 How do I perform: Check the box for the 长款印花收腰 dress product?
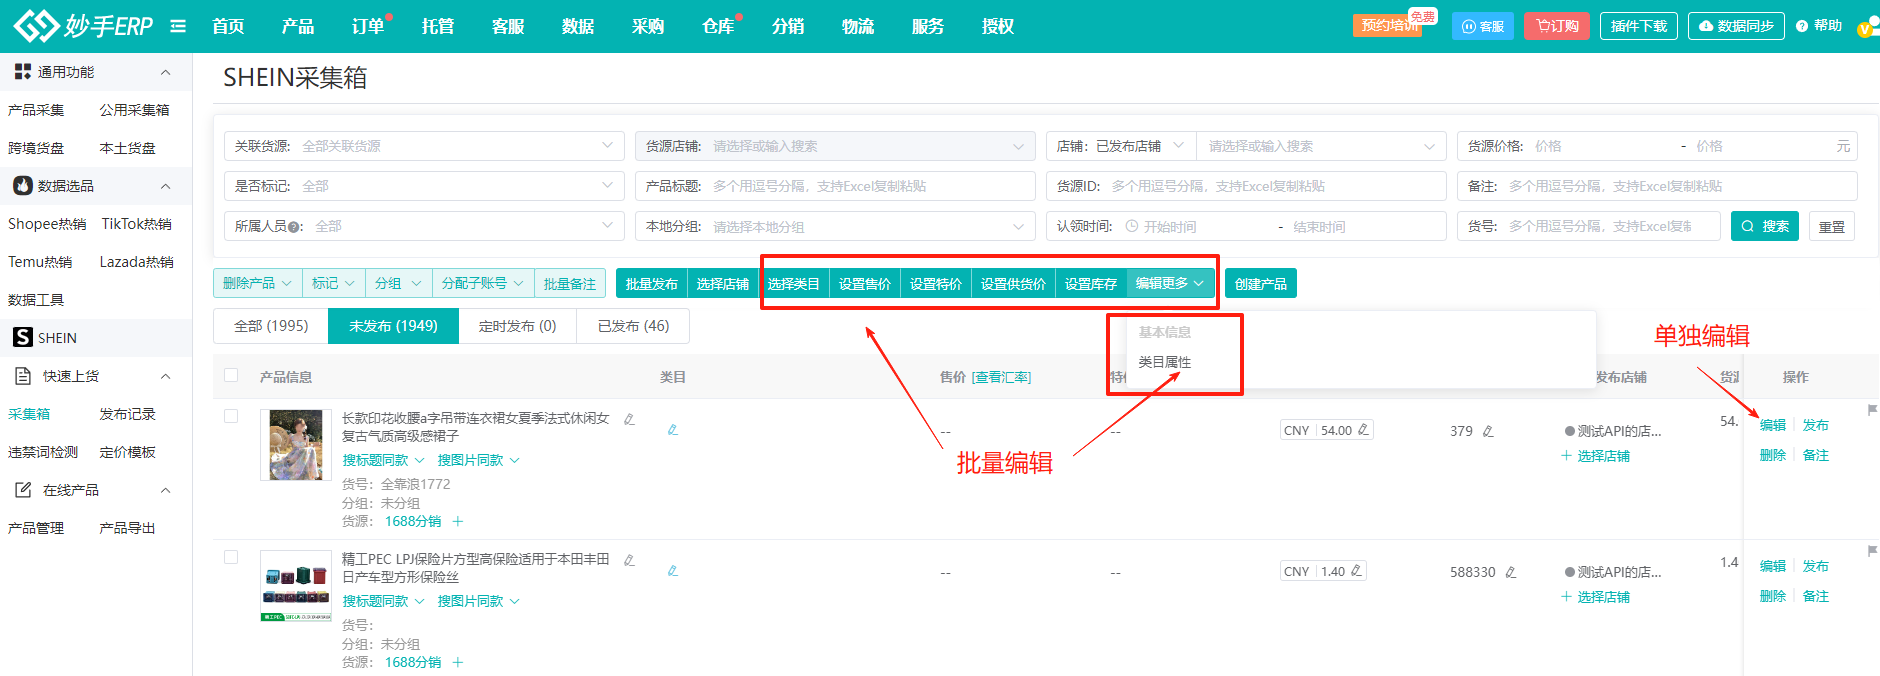coord(232,416)
